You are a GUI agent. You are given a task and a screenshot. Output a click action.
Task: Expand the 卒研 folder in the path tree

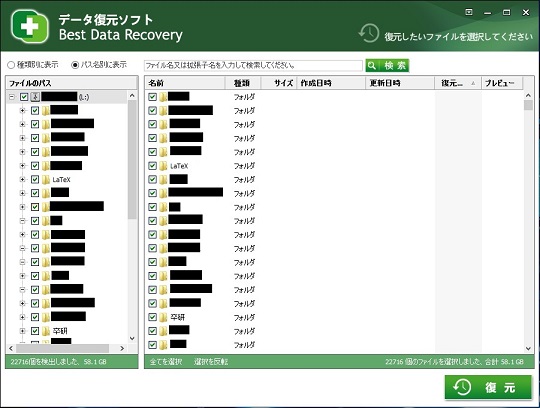pos(22,331)
